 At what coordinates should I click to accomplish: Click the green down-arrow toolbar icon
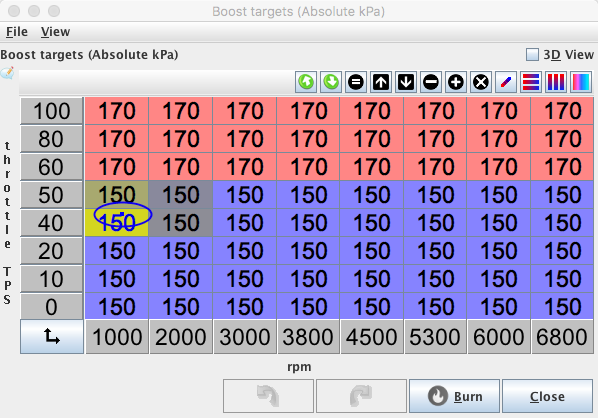[x=331, y=82]
